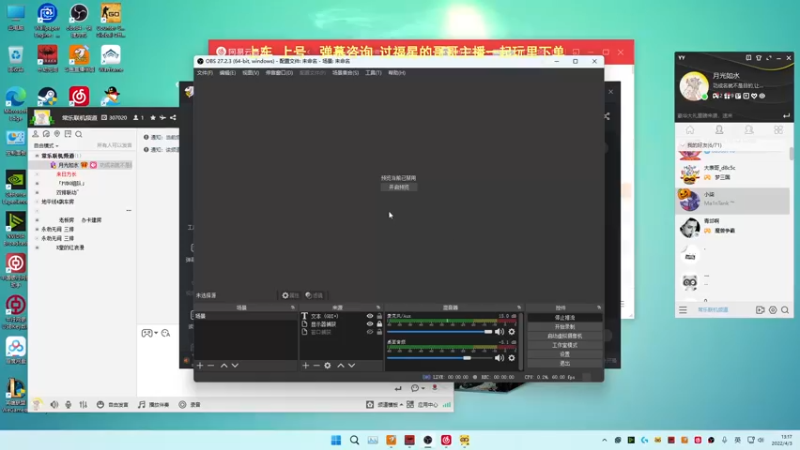The width and height of the screenshot is (800, 450).
Task: Toggle lock on the 显示器捕获 source
Action: pyautogui.click(x=379, y=324)
